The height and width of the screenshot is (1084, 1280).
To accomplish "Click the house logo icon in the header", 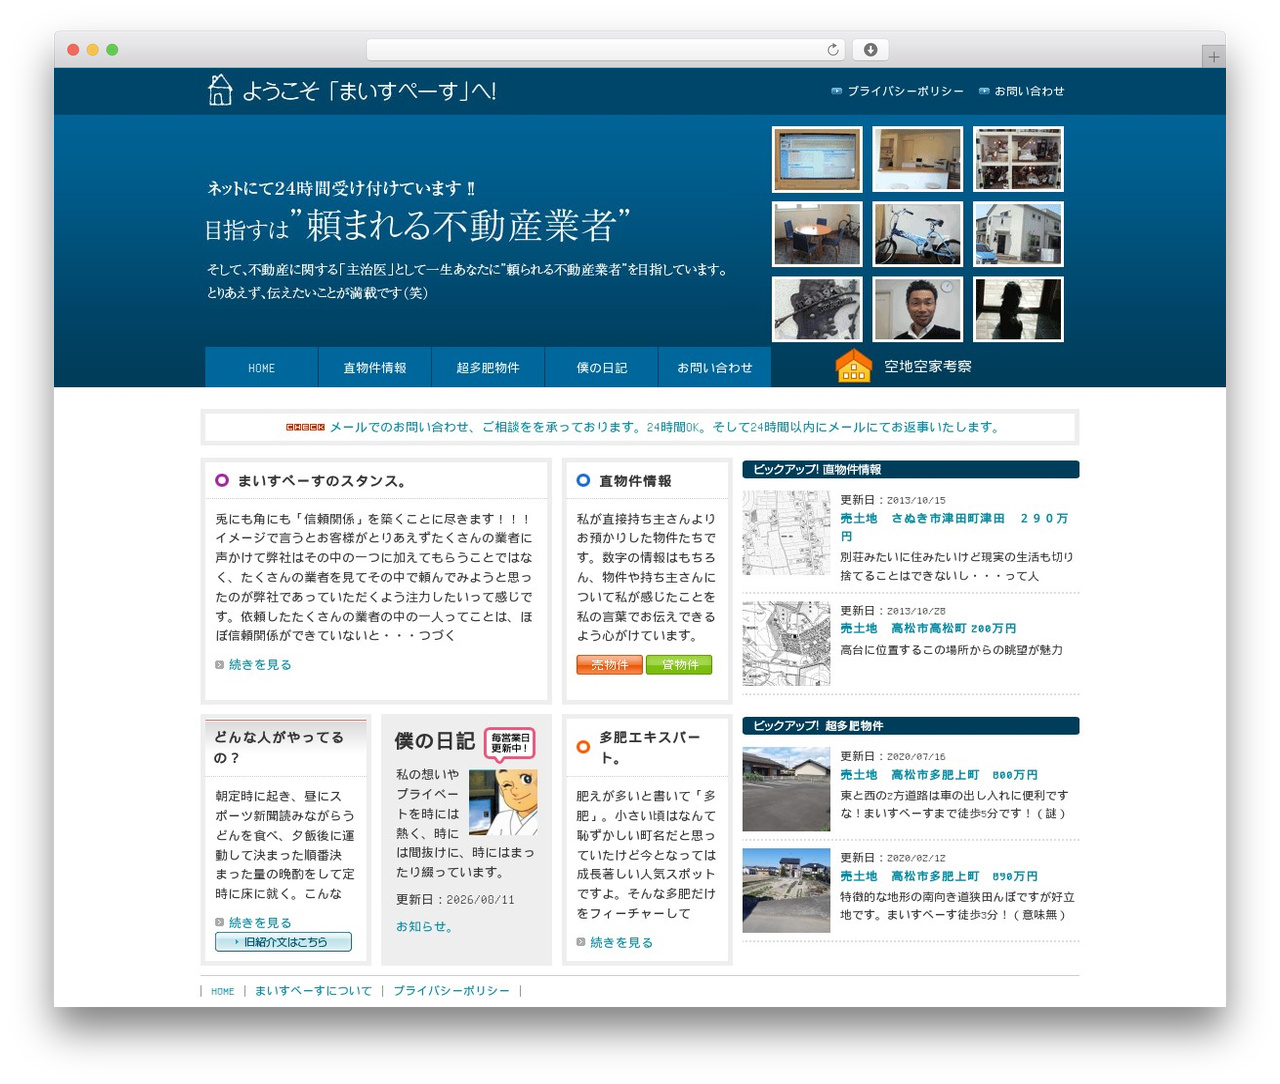I will [x=220, y=90].
